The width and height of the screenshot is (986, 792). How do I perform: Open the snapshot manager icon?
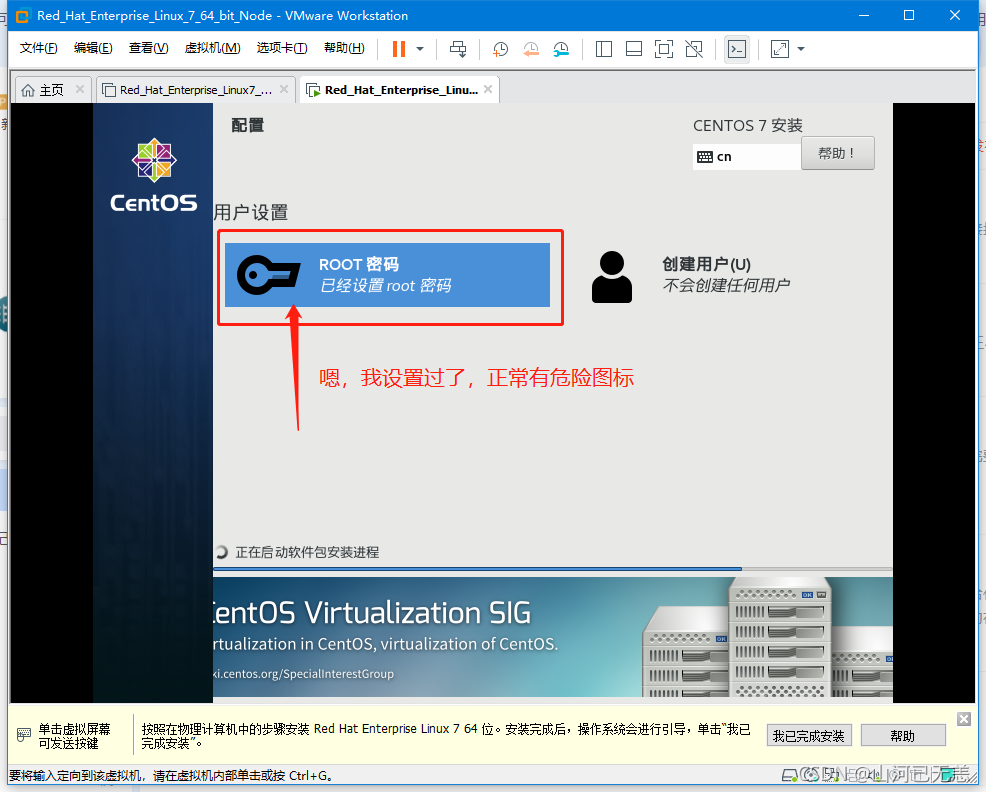point(561,49)
